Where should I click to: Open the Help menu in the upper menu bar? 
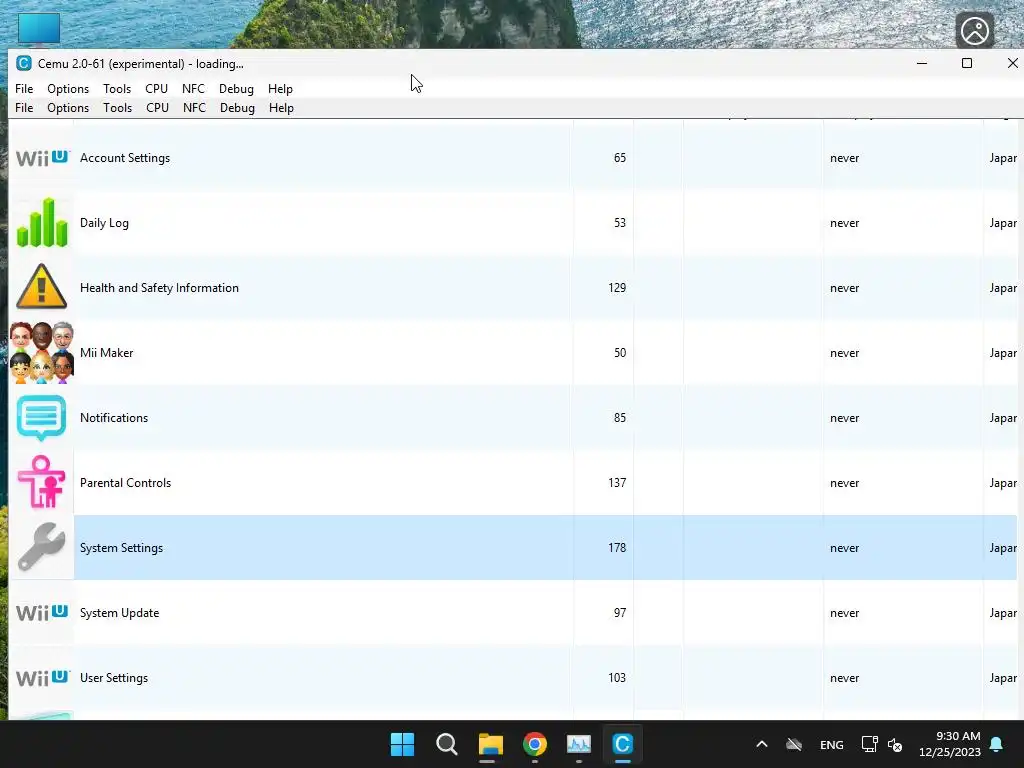coord(280,89)
